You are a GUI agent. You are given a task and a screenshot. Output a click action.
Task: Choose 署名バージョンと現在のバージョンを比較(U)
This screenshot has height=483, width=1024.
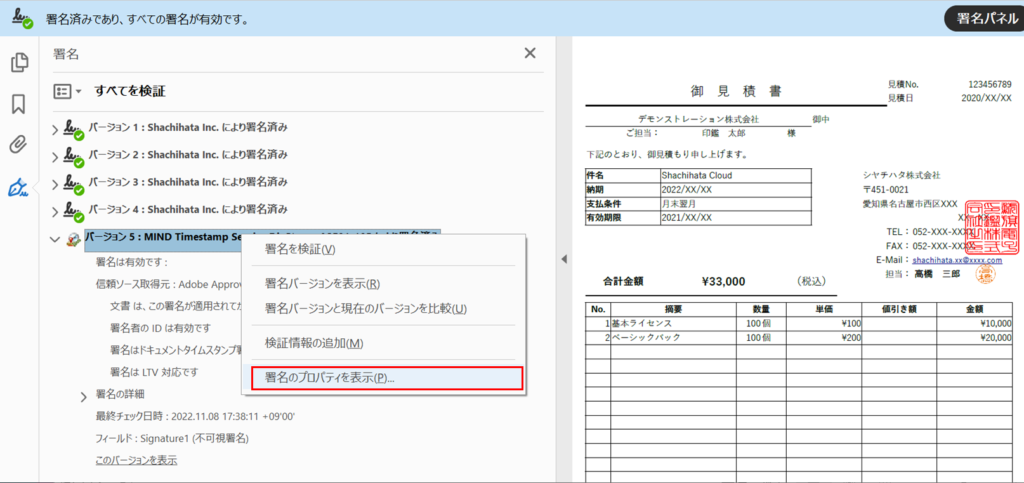click(383, 308)
